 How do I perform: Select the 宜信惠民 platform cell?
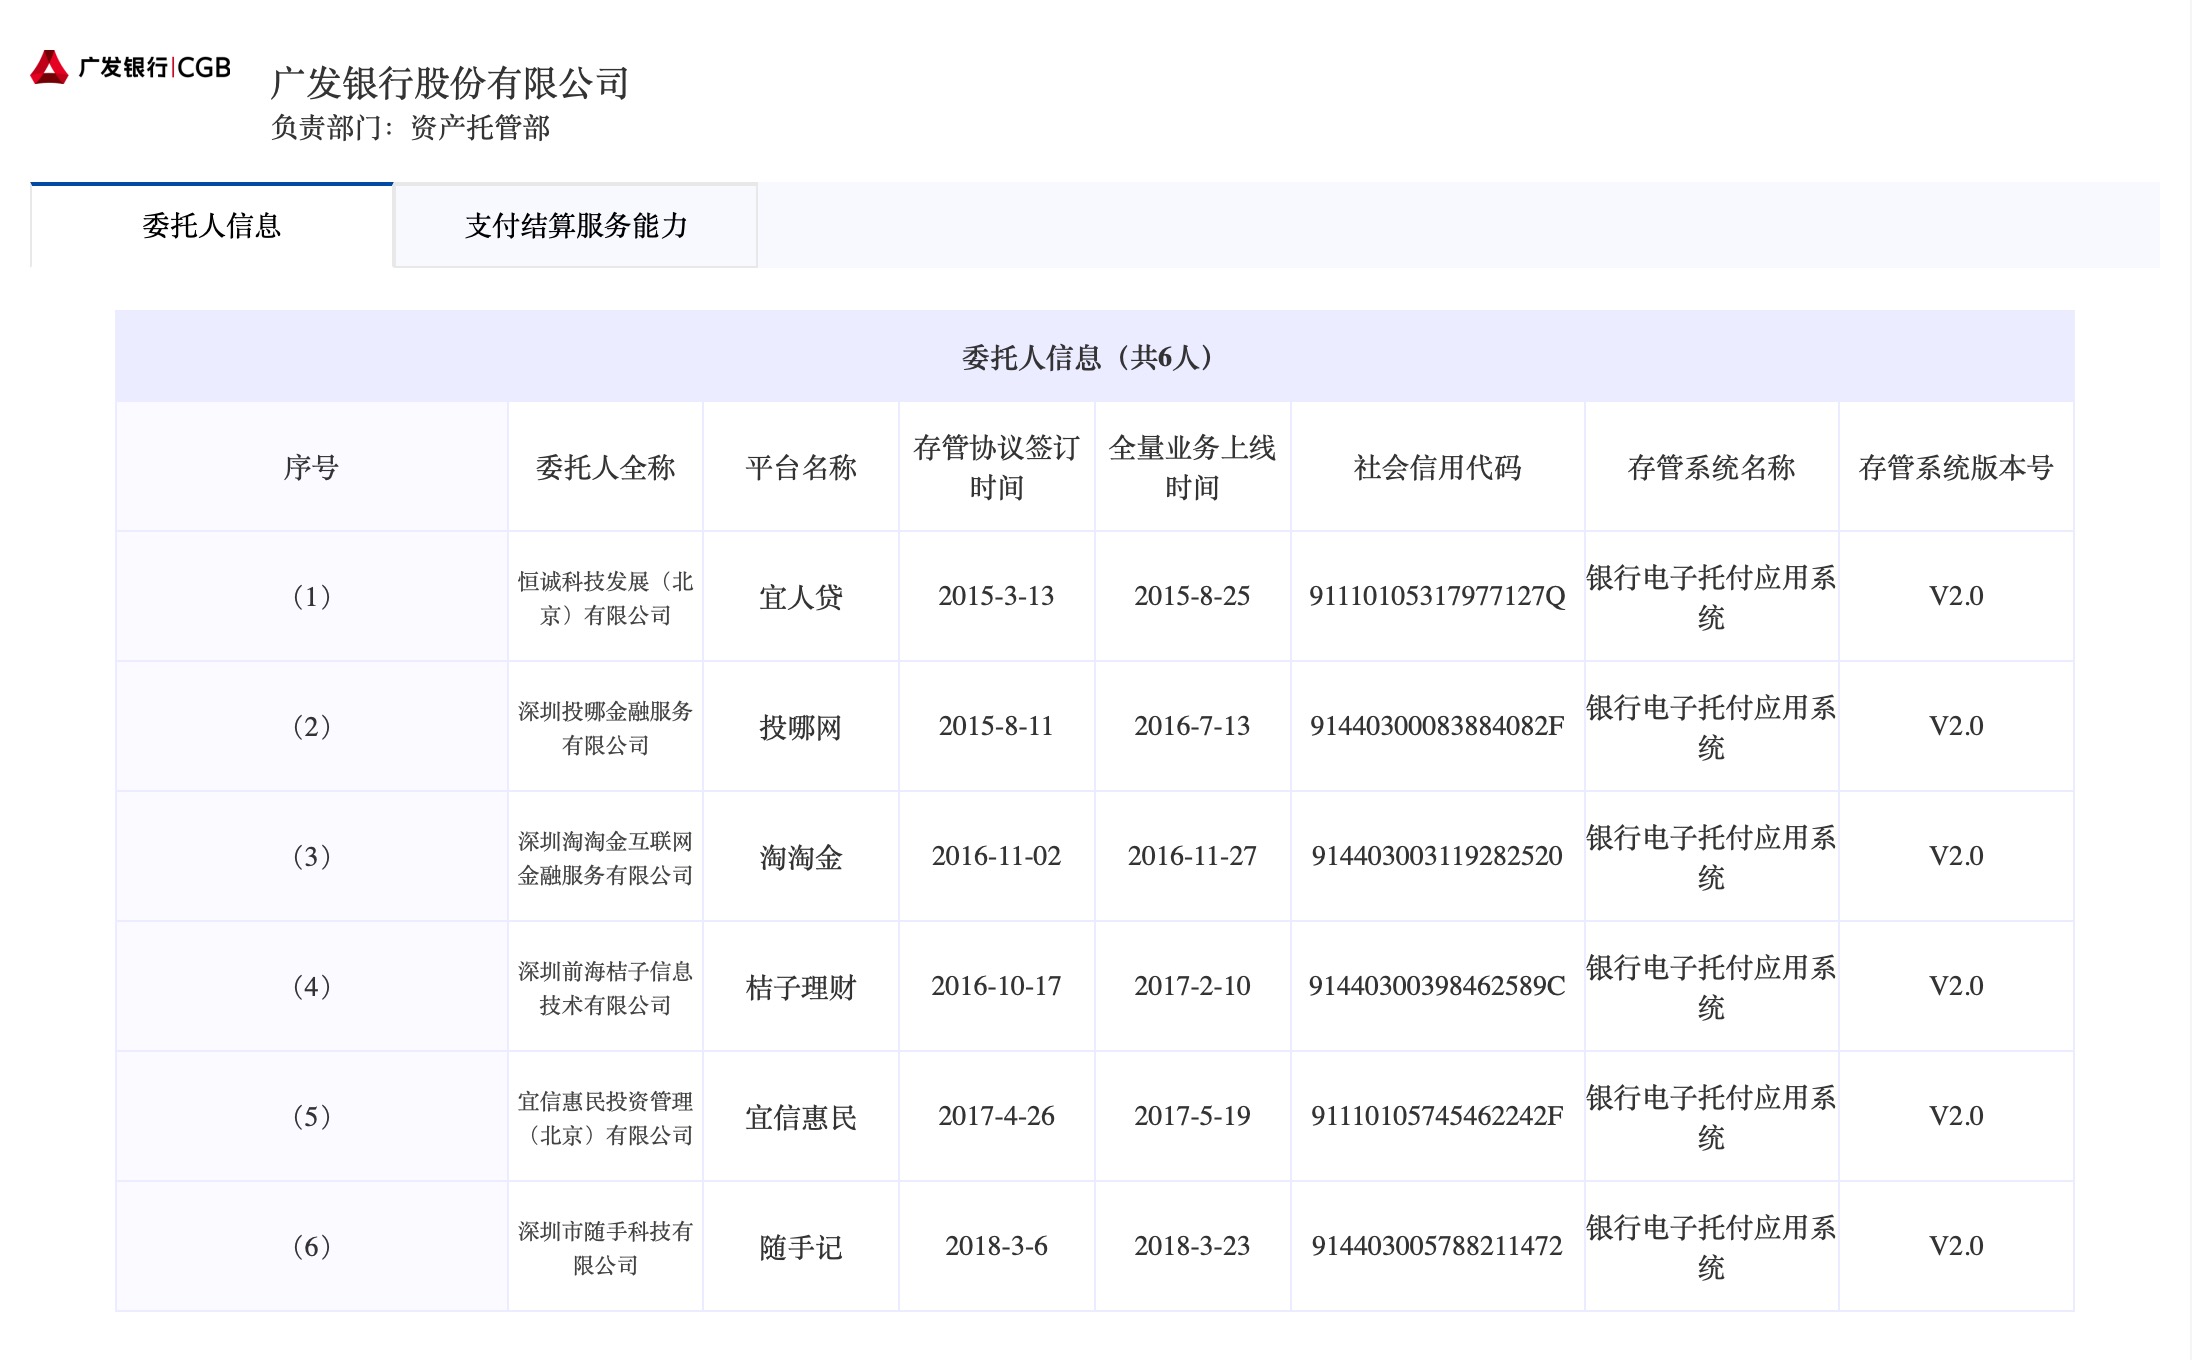pos(801,1117)
